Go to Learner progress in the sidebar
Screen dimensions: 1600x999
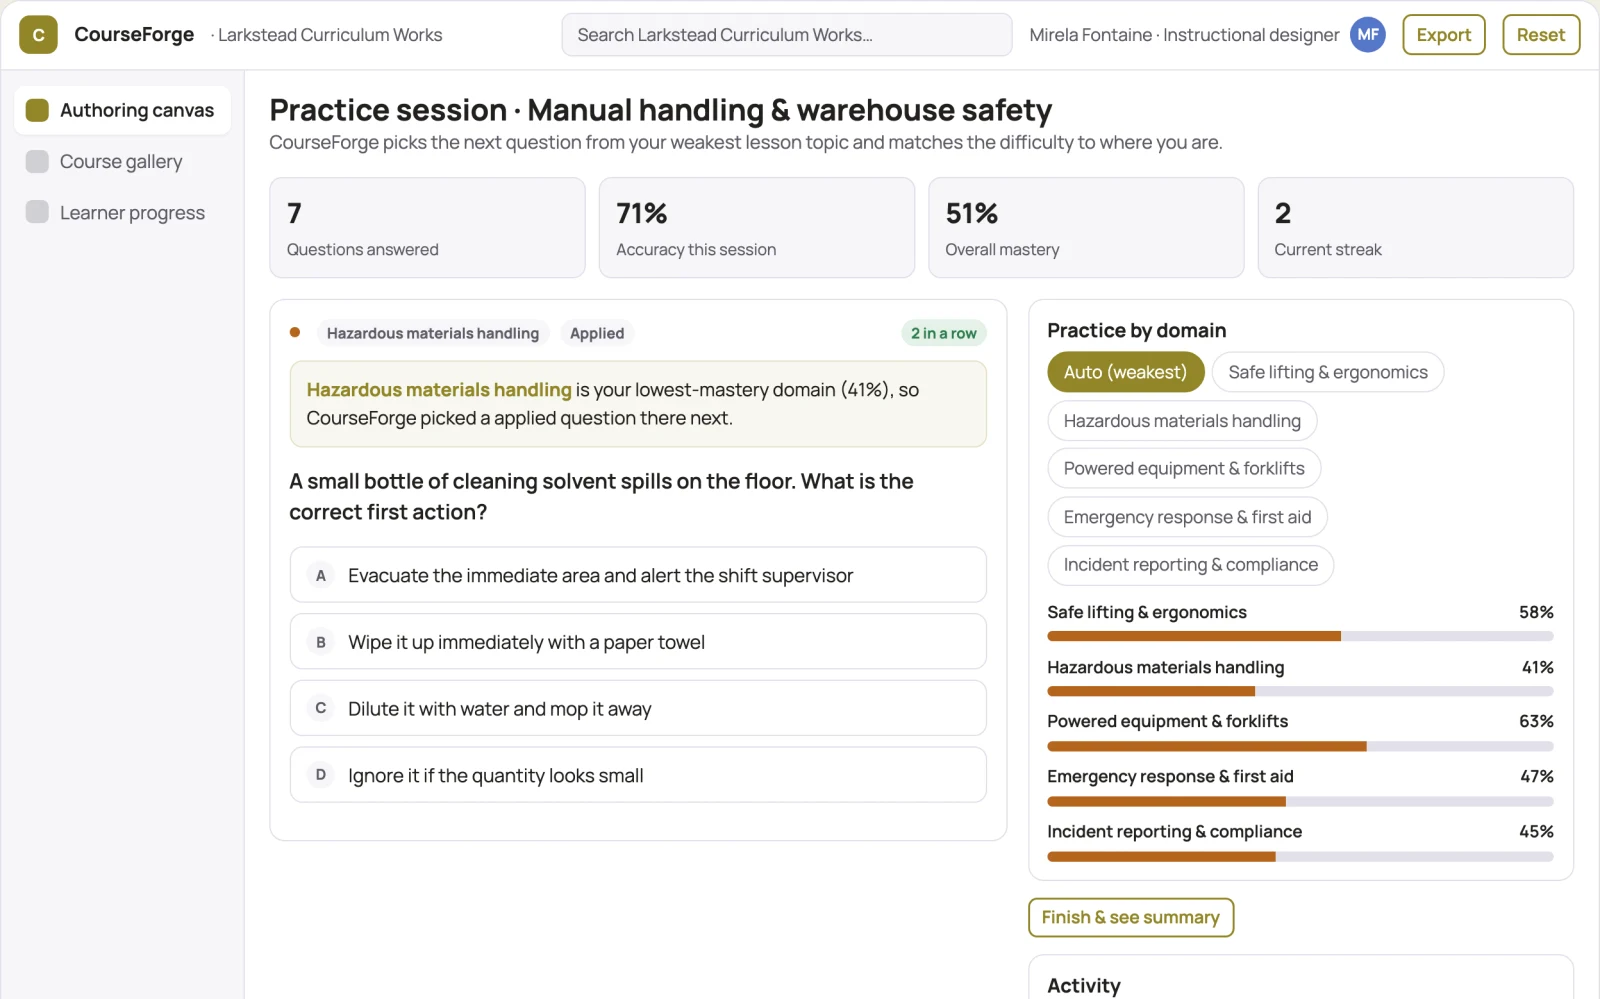coord(123,213)
